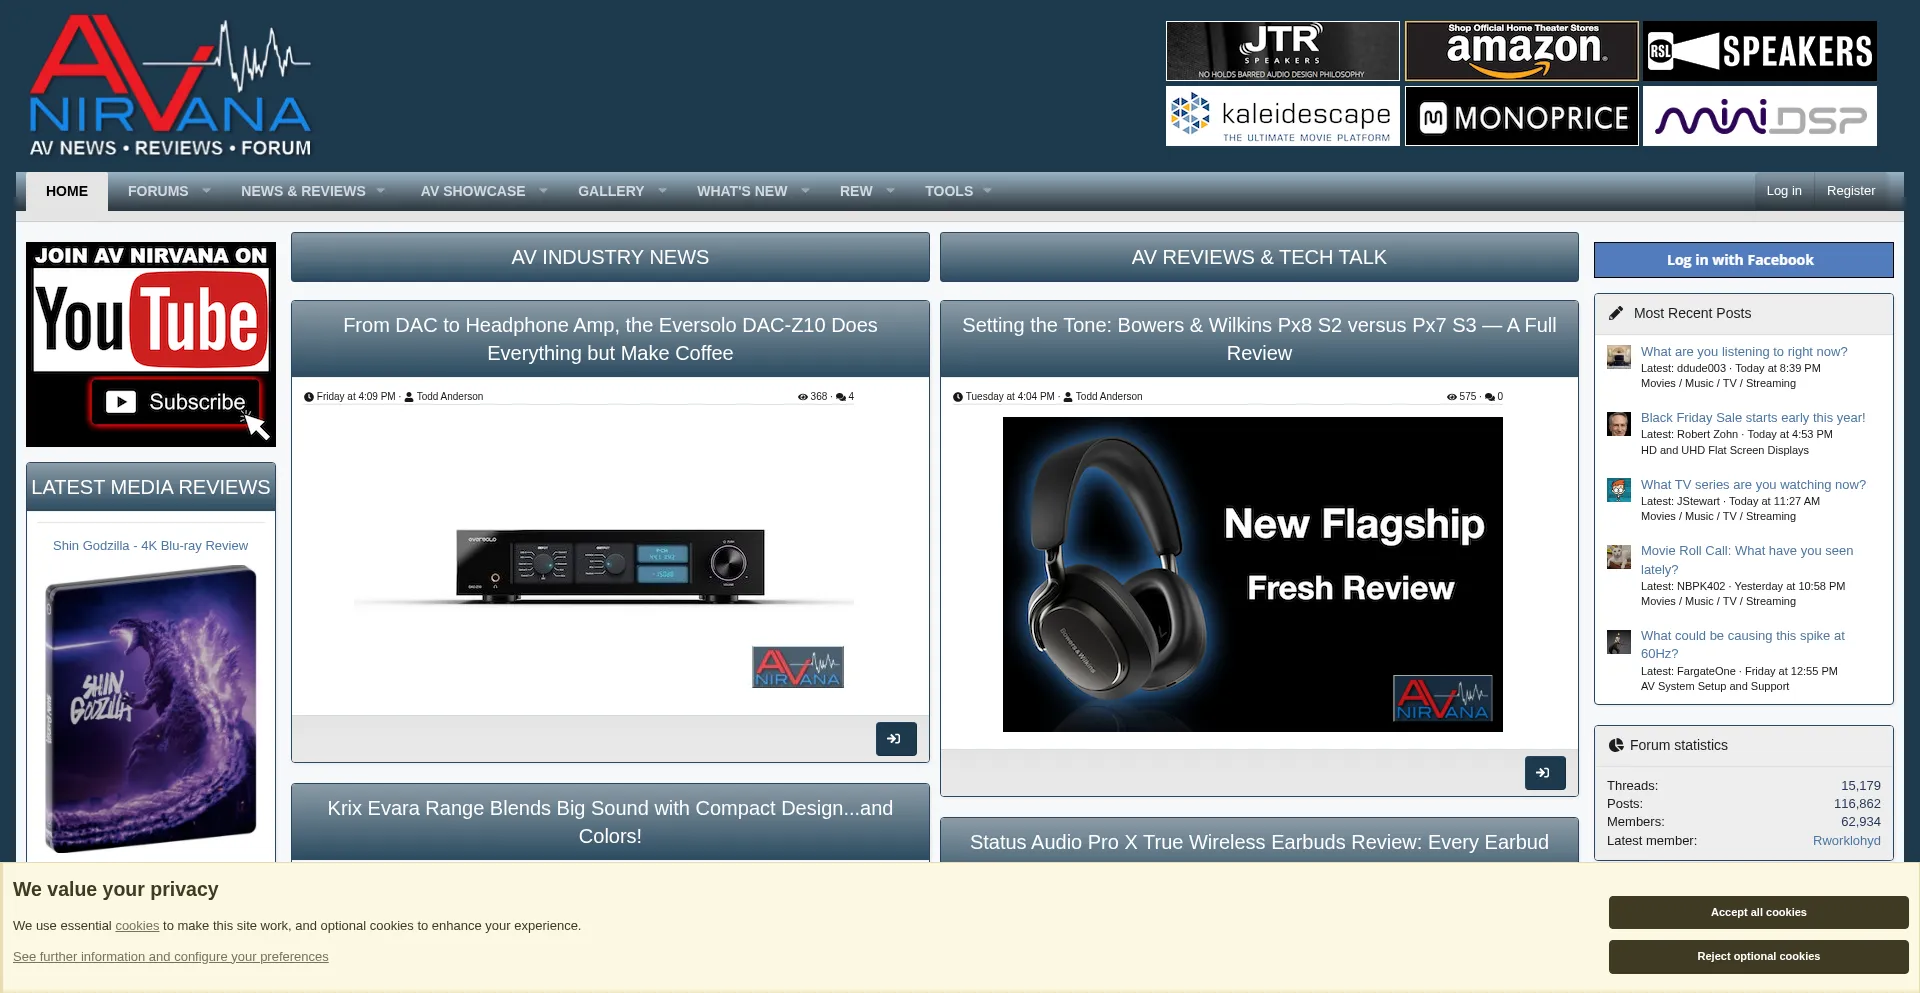Click the miniDSP sponsor logo
Screen dimensions: 1920x993
[1759, 116]
